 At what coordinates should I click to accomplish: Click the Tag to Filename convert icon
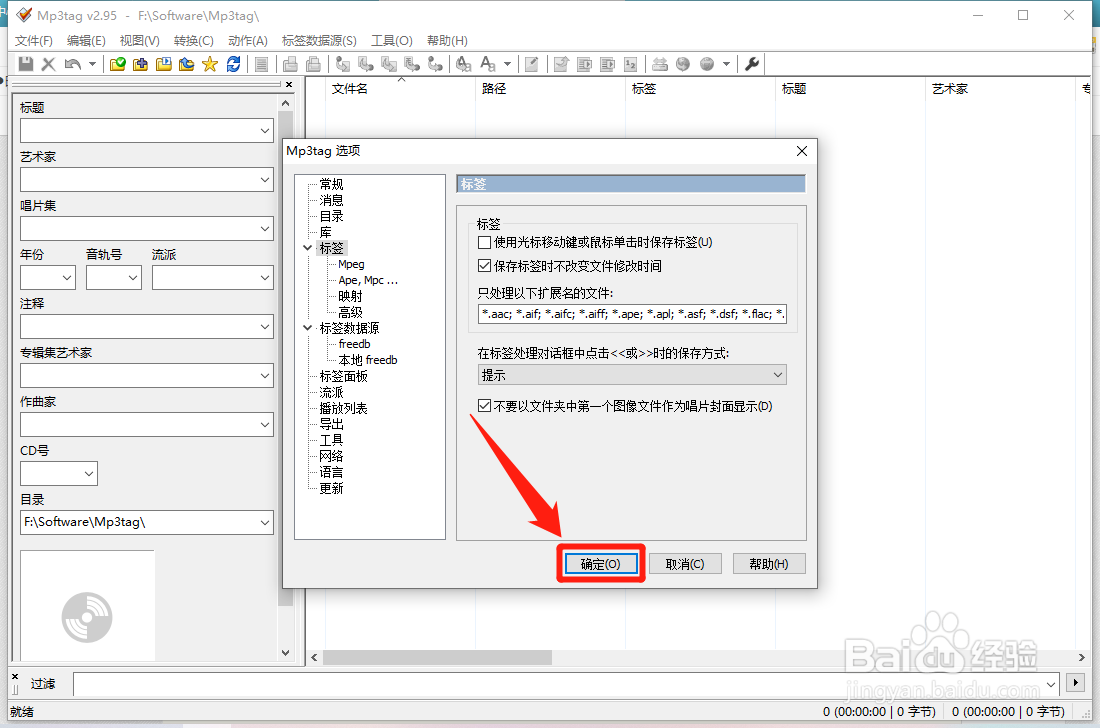[x=343, y=64]
